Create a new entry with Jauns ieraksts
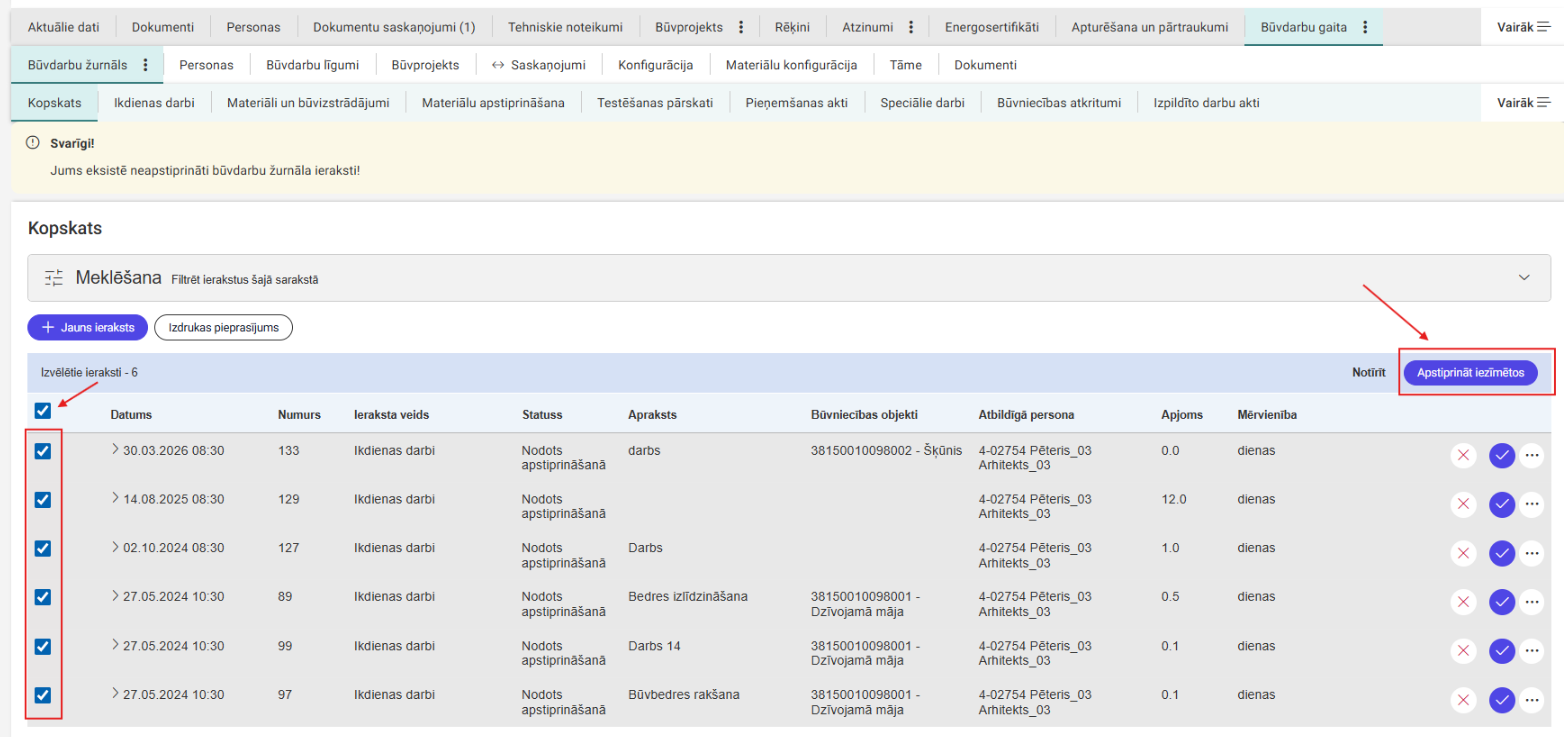1564x737 pixels. [88, 327]
